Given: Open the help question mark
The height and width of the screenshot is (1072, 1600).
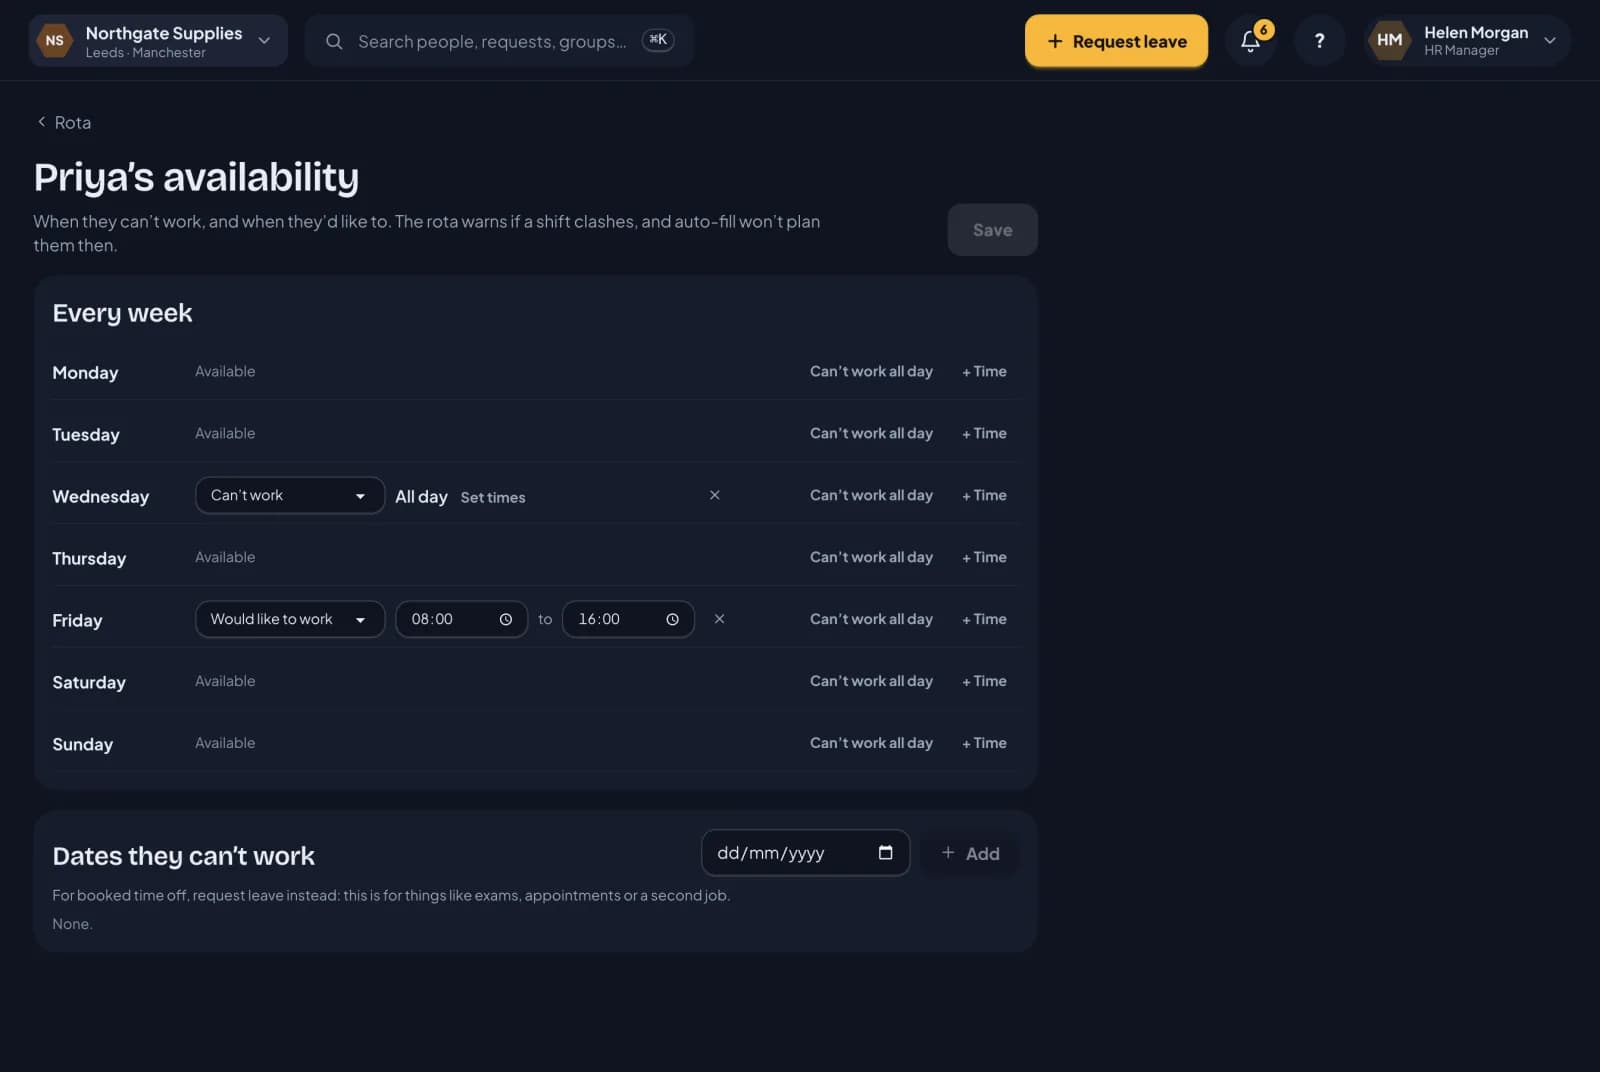Looking at the screenshot, I should (1319, 41).
